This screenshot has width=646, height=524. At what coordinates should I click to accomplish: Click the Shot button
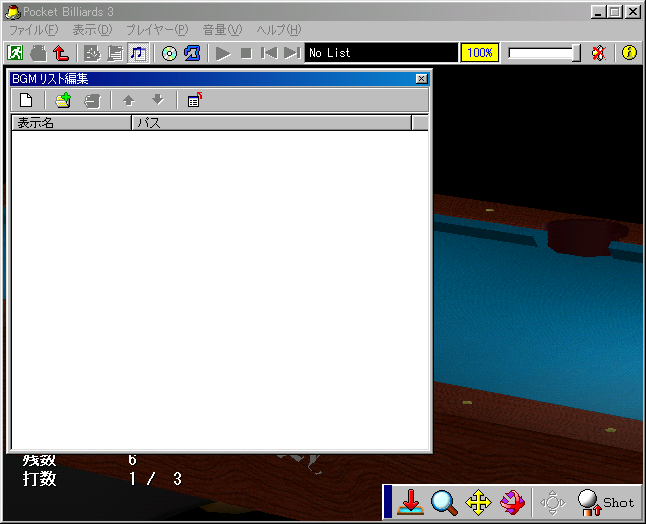point(606,502)
